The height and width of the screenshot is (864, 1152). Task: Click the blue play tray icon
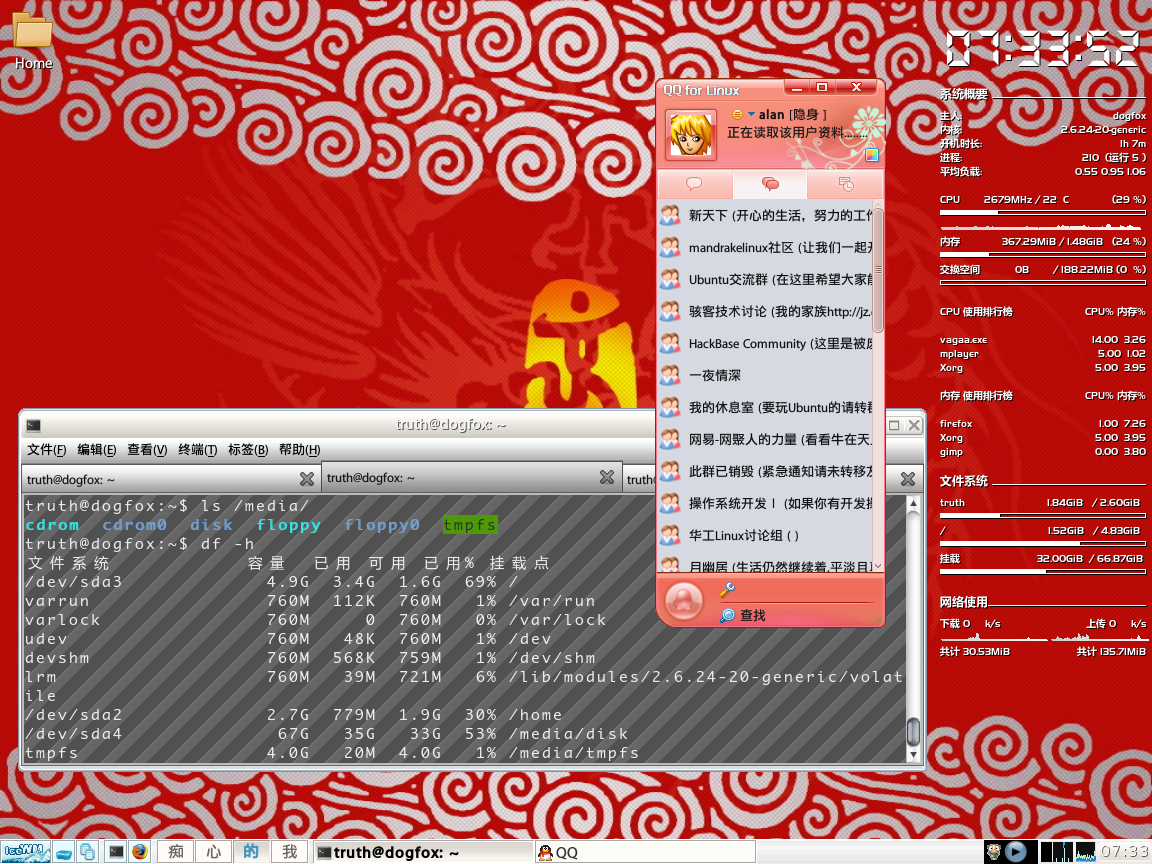[x=1016, y=852]
